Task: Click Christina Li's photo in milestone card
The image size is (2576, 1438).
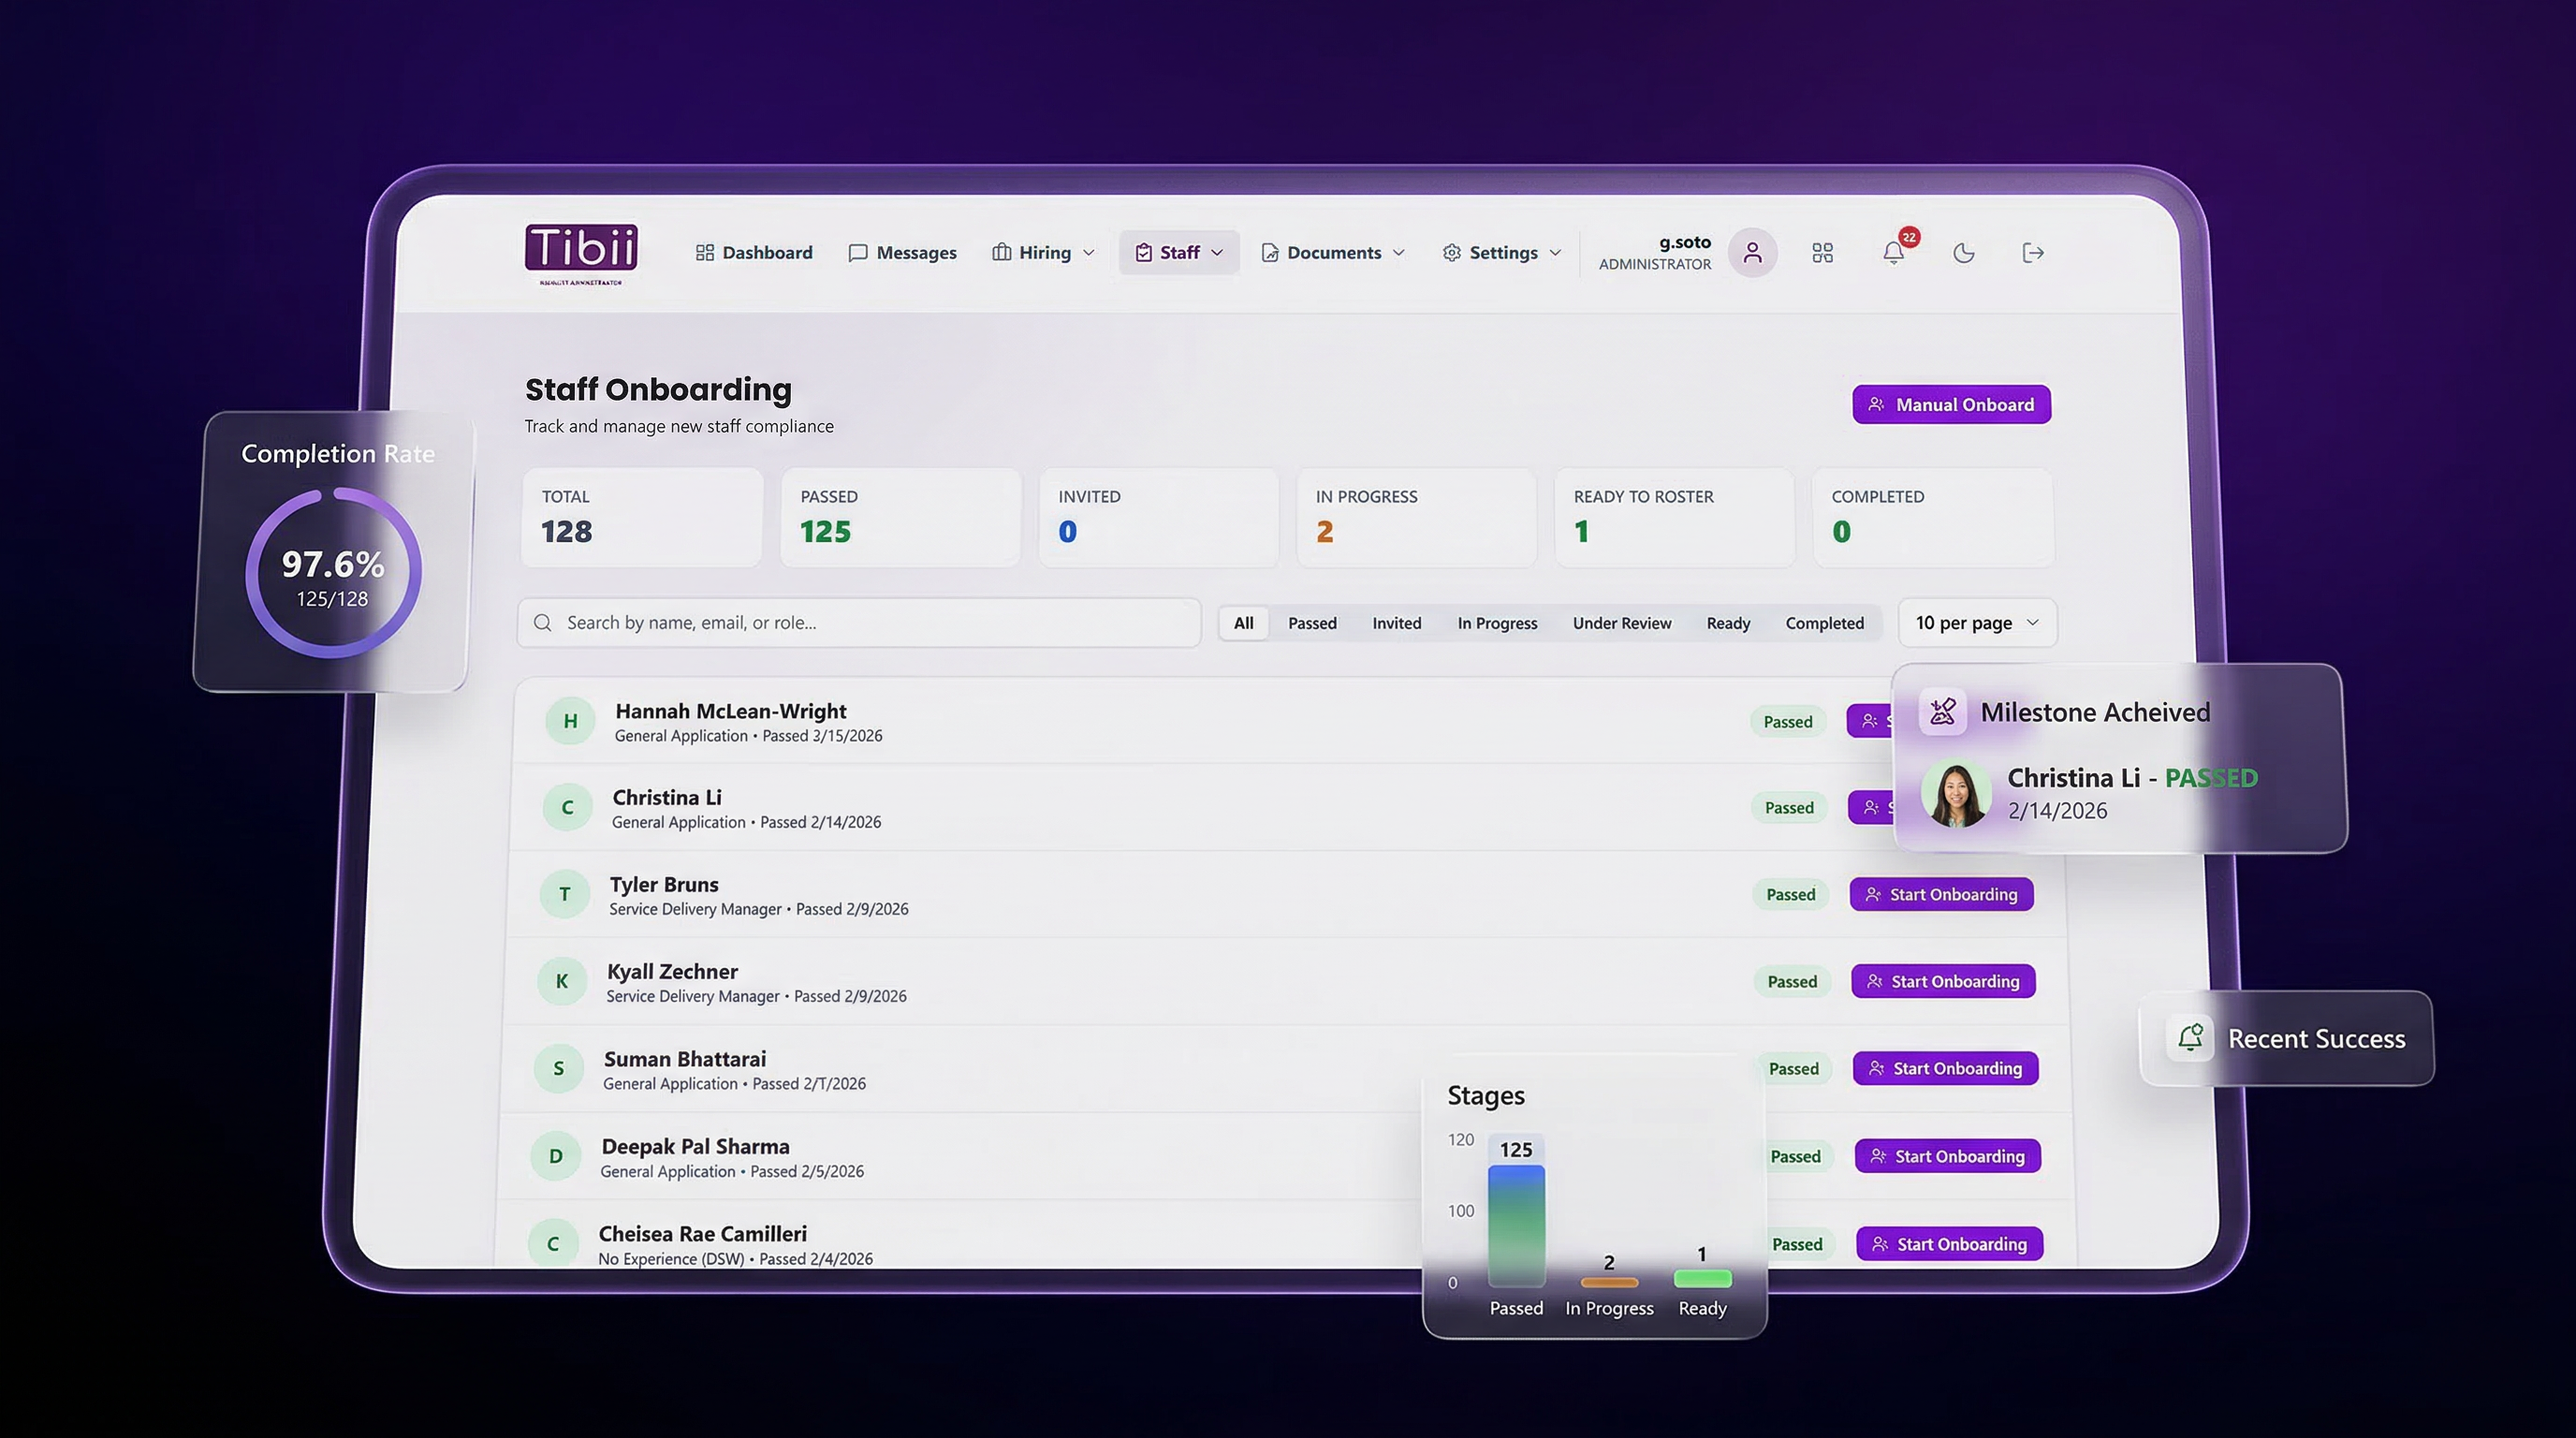Action: click(1955, 793)
